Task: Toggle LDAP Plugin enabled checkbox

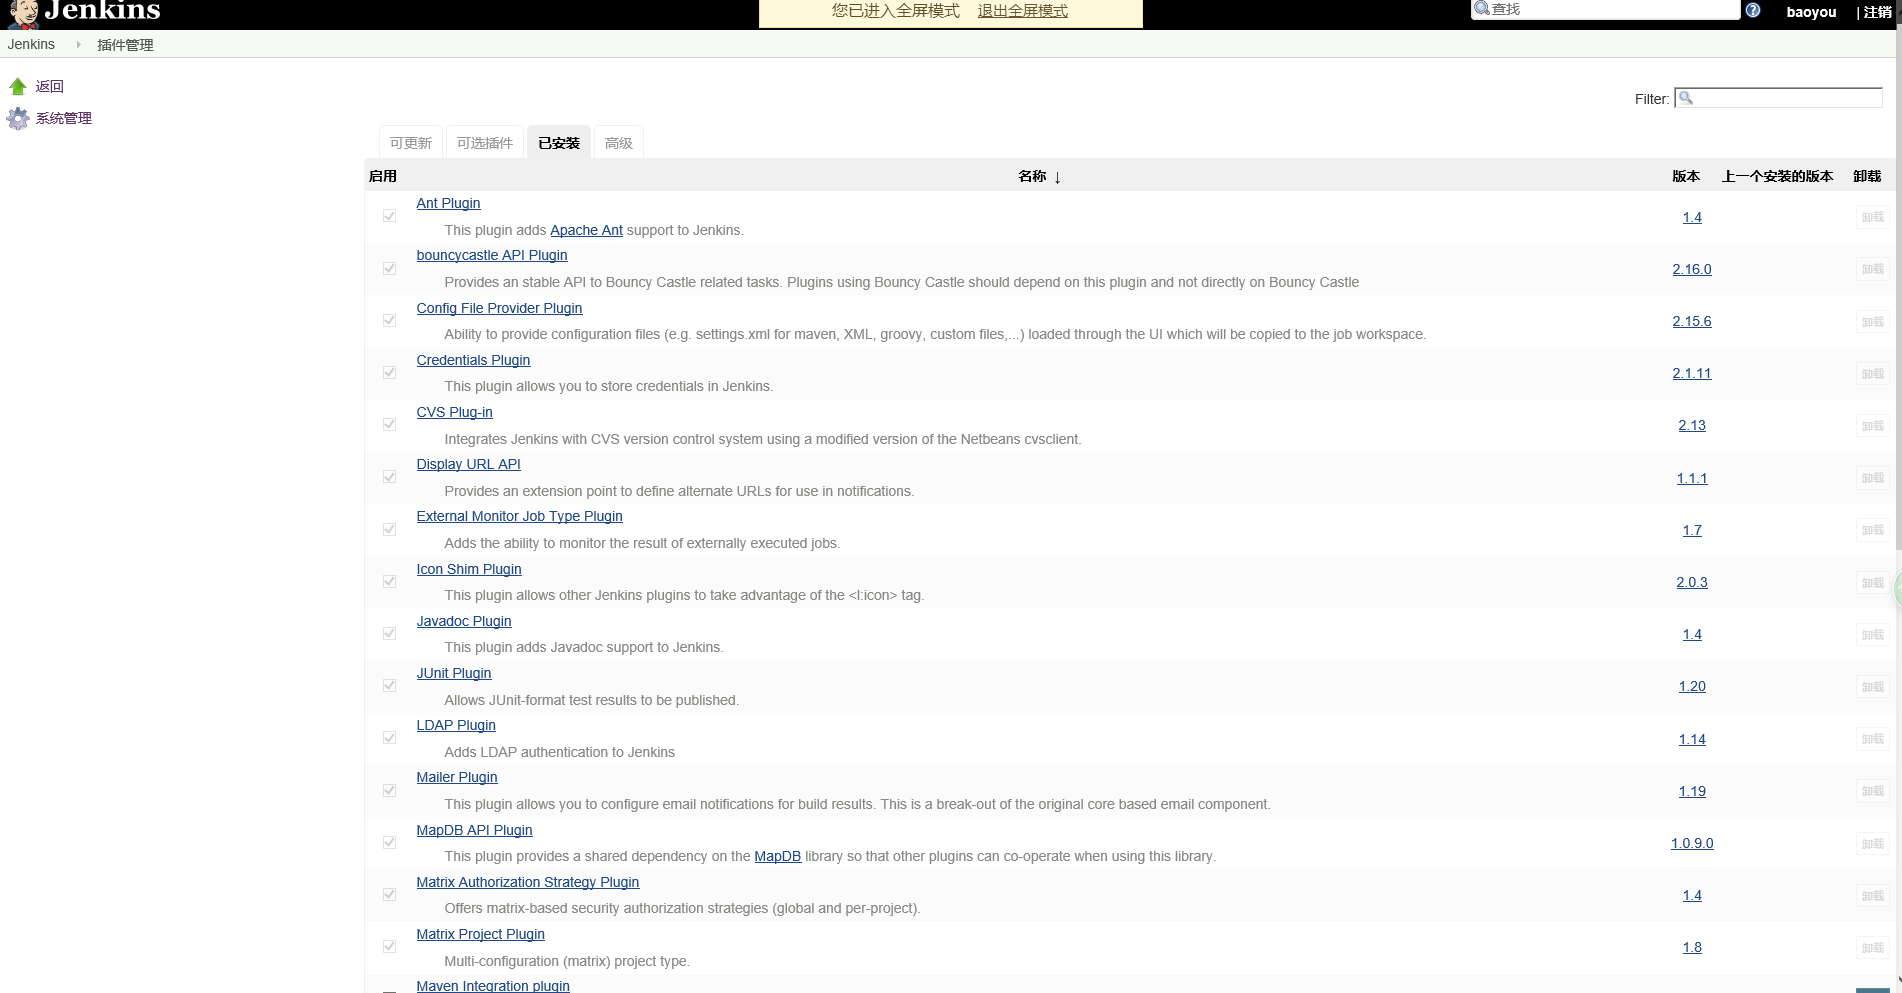Action: 390,737
